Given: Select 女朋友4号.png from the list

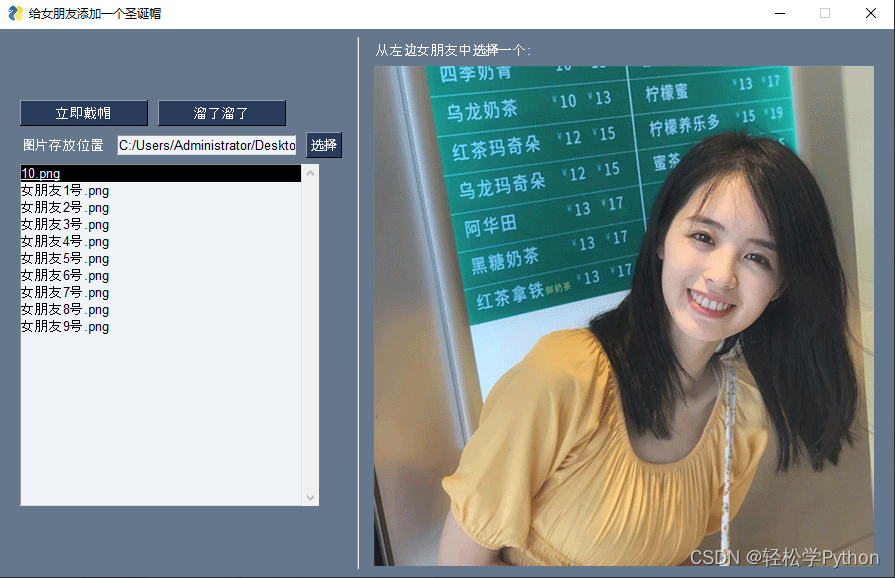Looking at the screenshot, I should 64,241.
